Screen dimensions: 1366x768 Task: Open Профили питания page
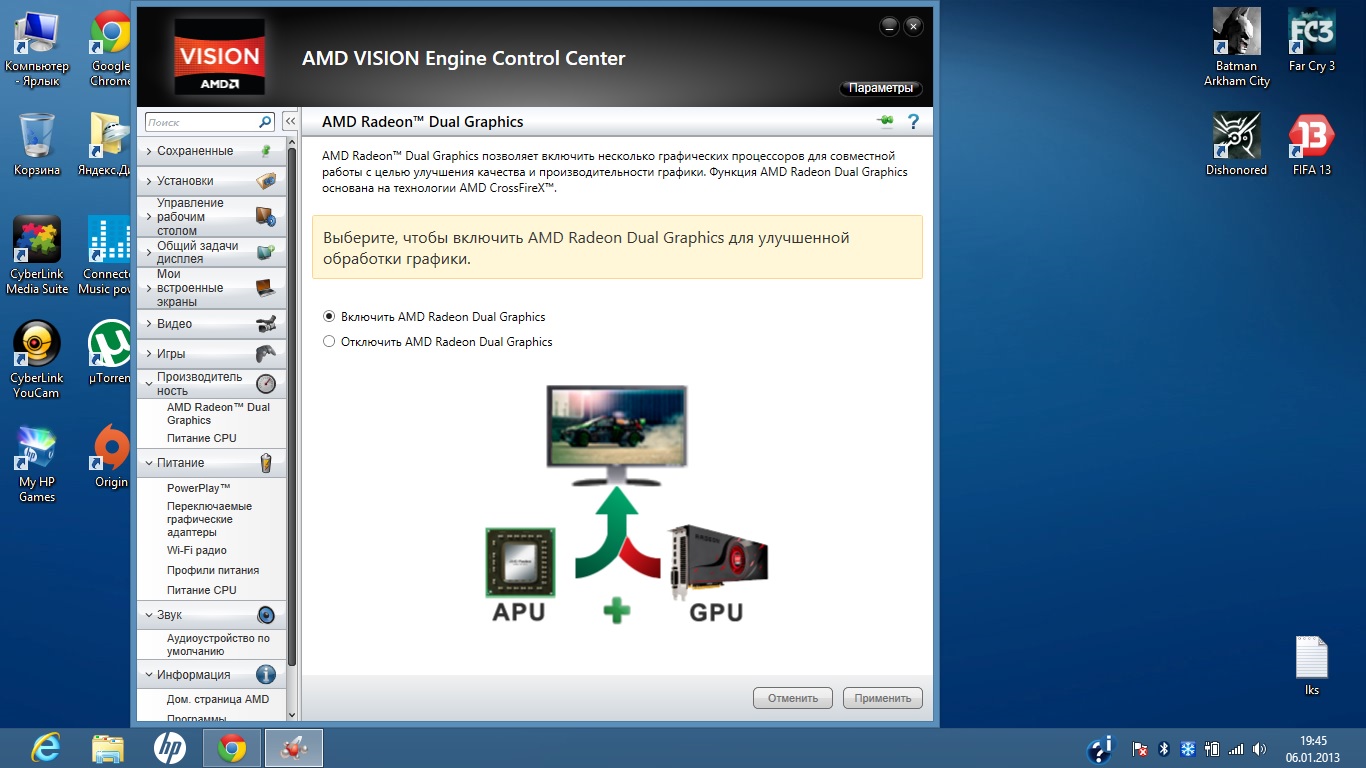(x=213, y=570)
